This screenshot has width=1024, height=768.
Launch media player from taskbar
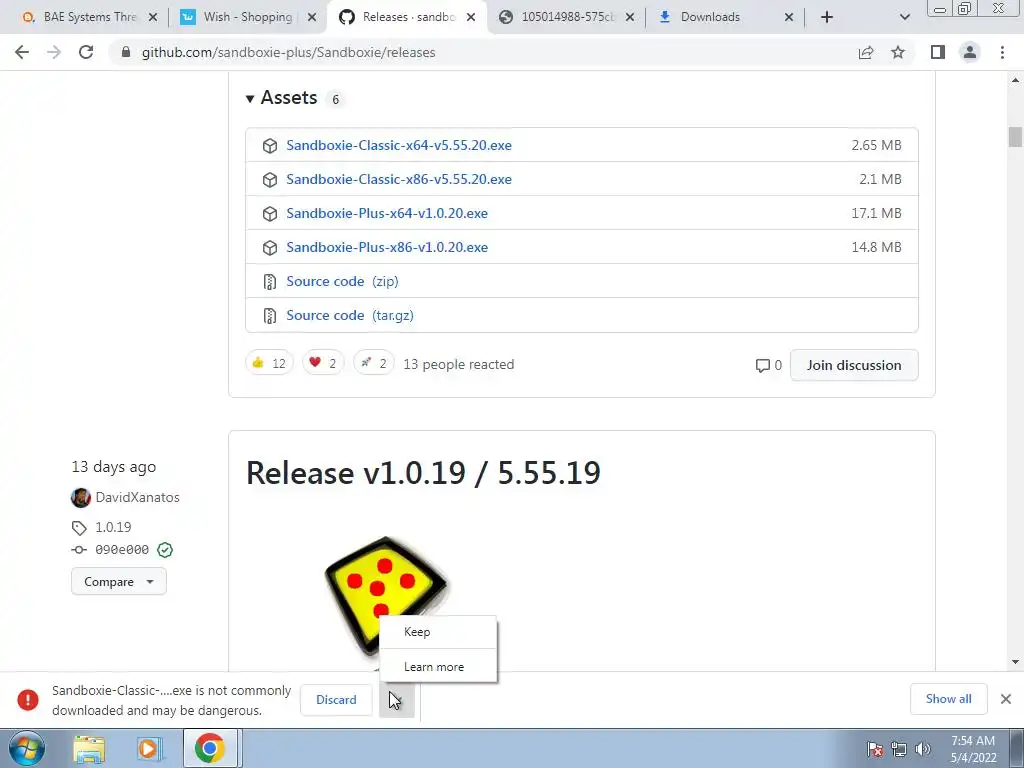(149, 749)
